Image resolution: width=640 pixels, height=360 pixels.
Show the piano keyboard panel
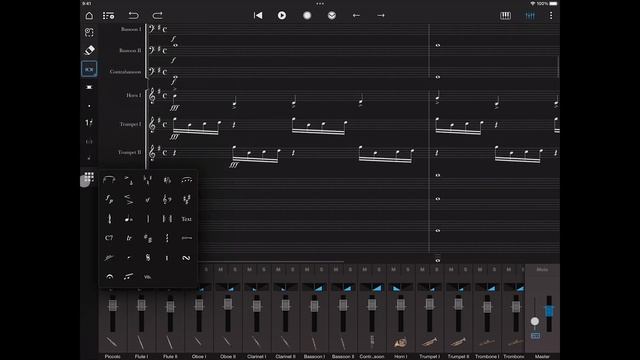click(x=505, y=16)
